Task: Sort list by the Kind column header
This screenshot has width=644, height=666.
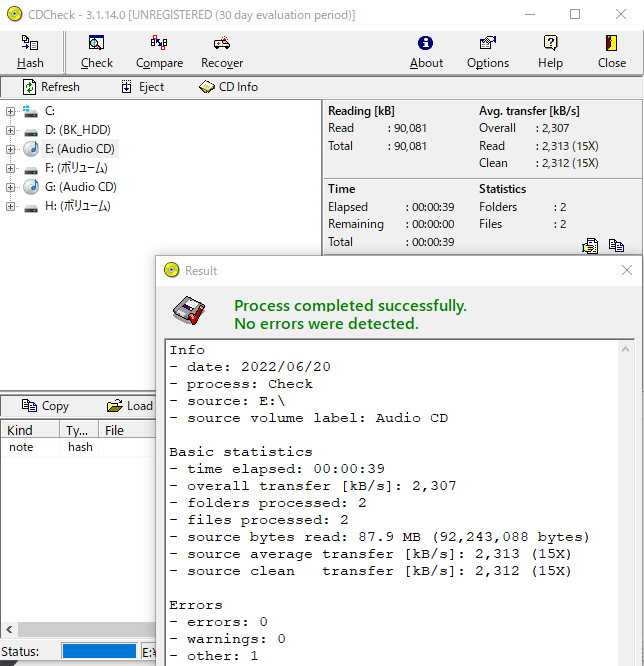Action: click(20, 430)
